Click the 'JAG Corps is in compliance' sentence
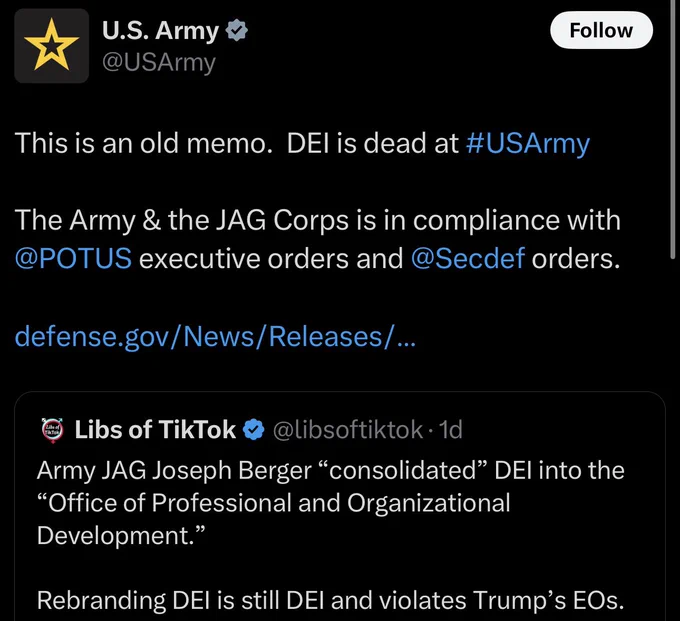680x621 pixels. point(317,239)
